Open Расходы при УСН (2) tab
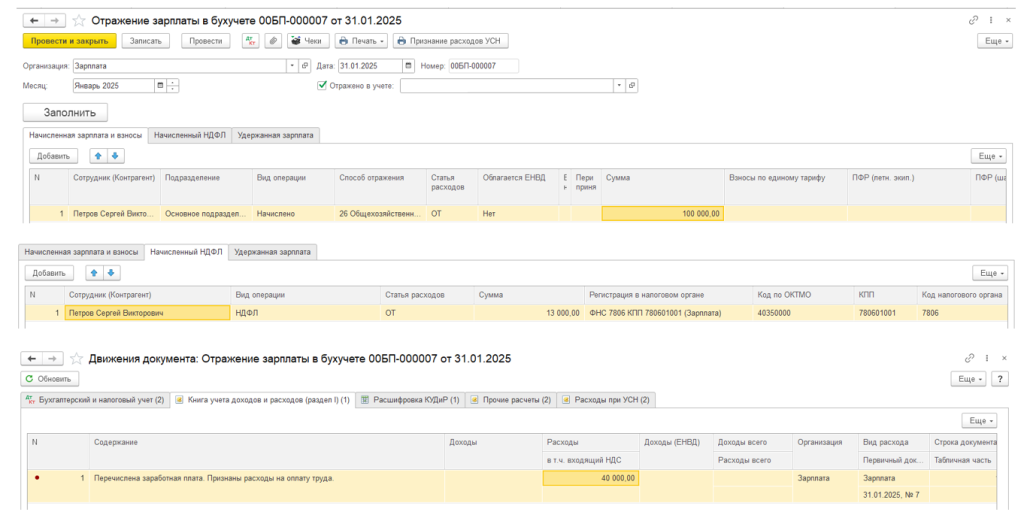 [x=605, y=399]
